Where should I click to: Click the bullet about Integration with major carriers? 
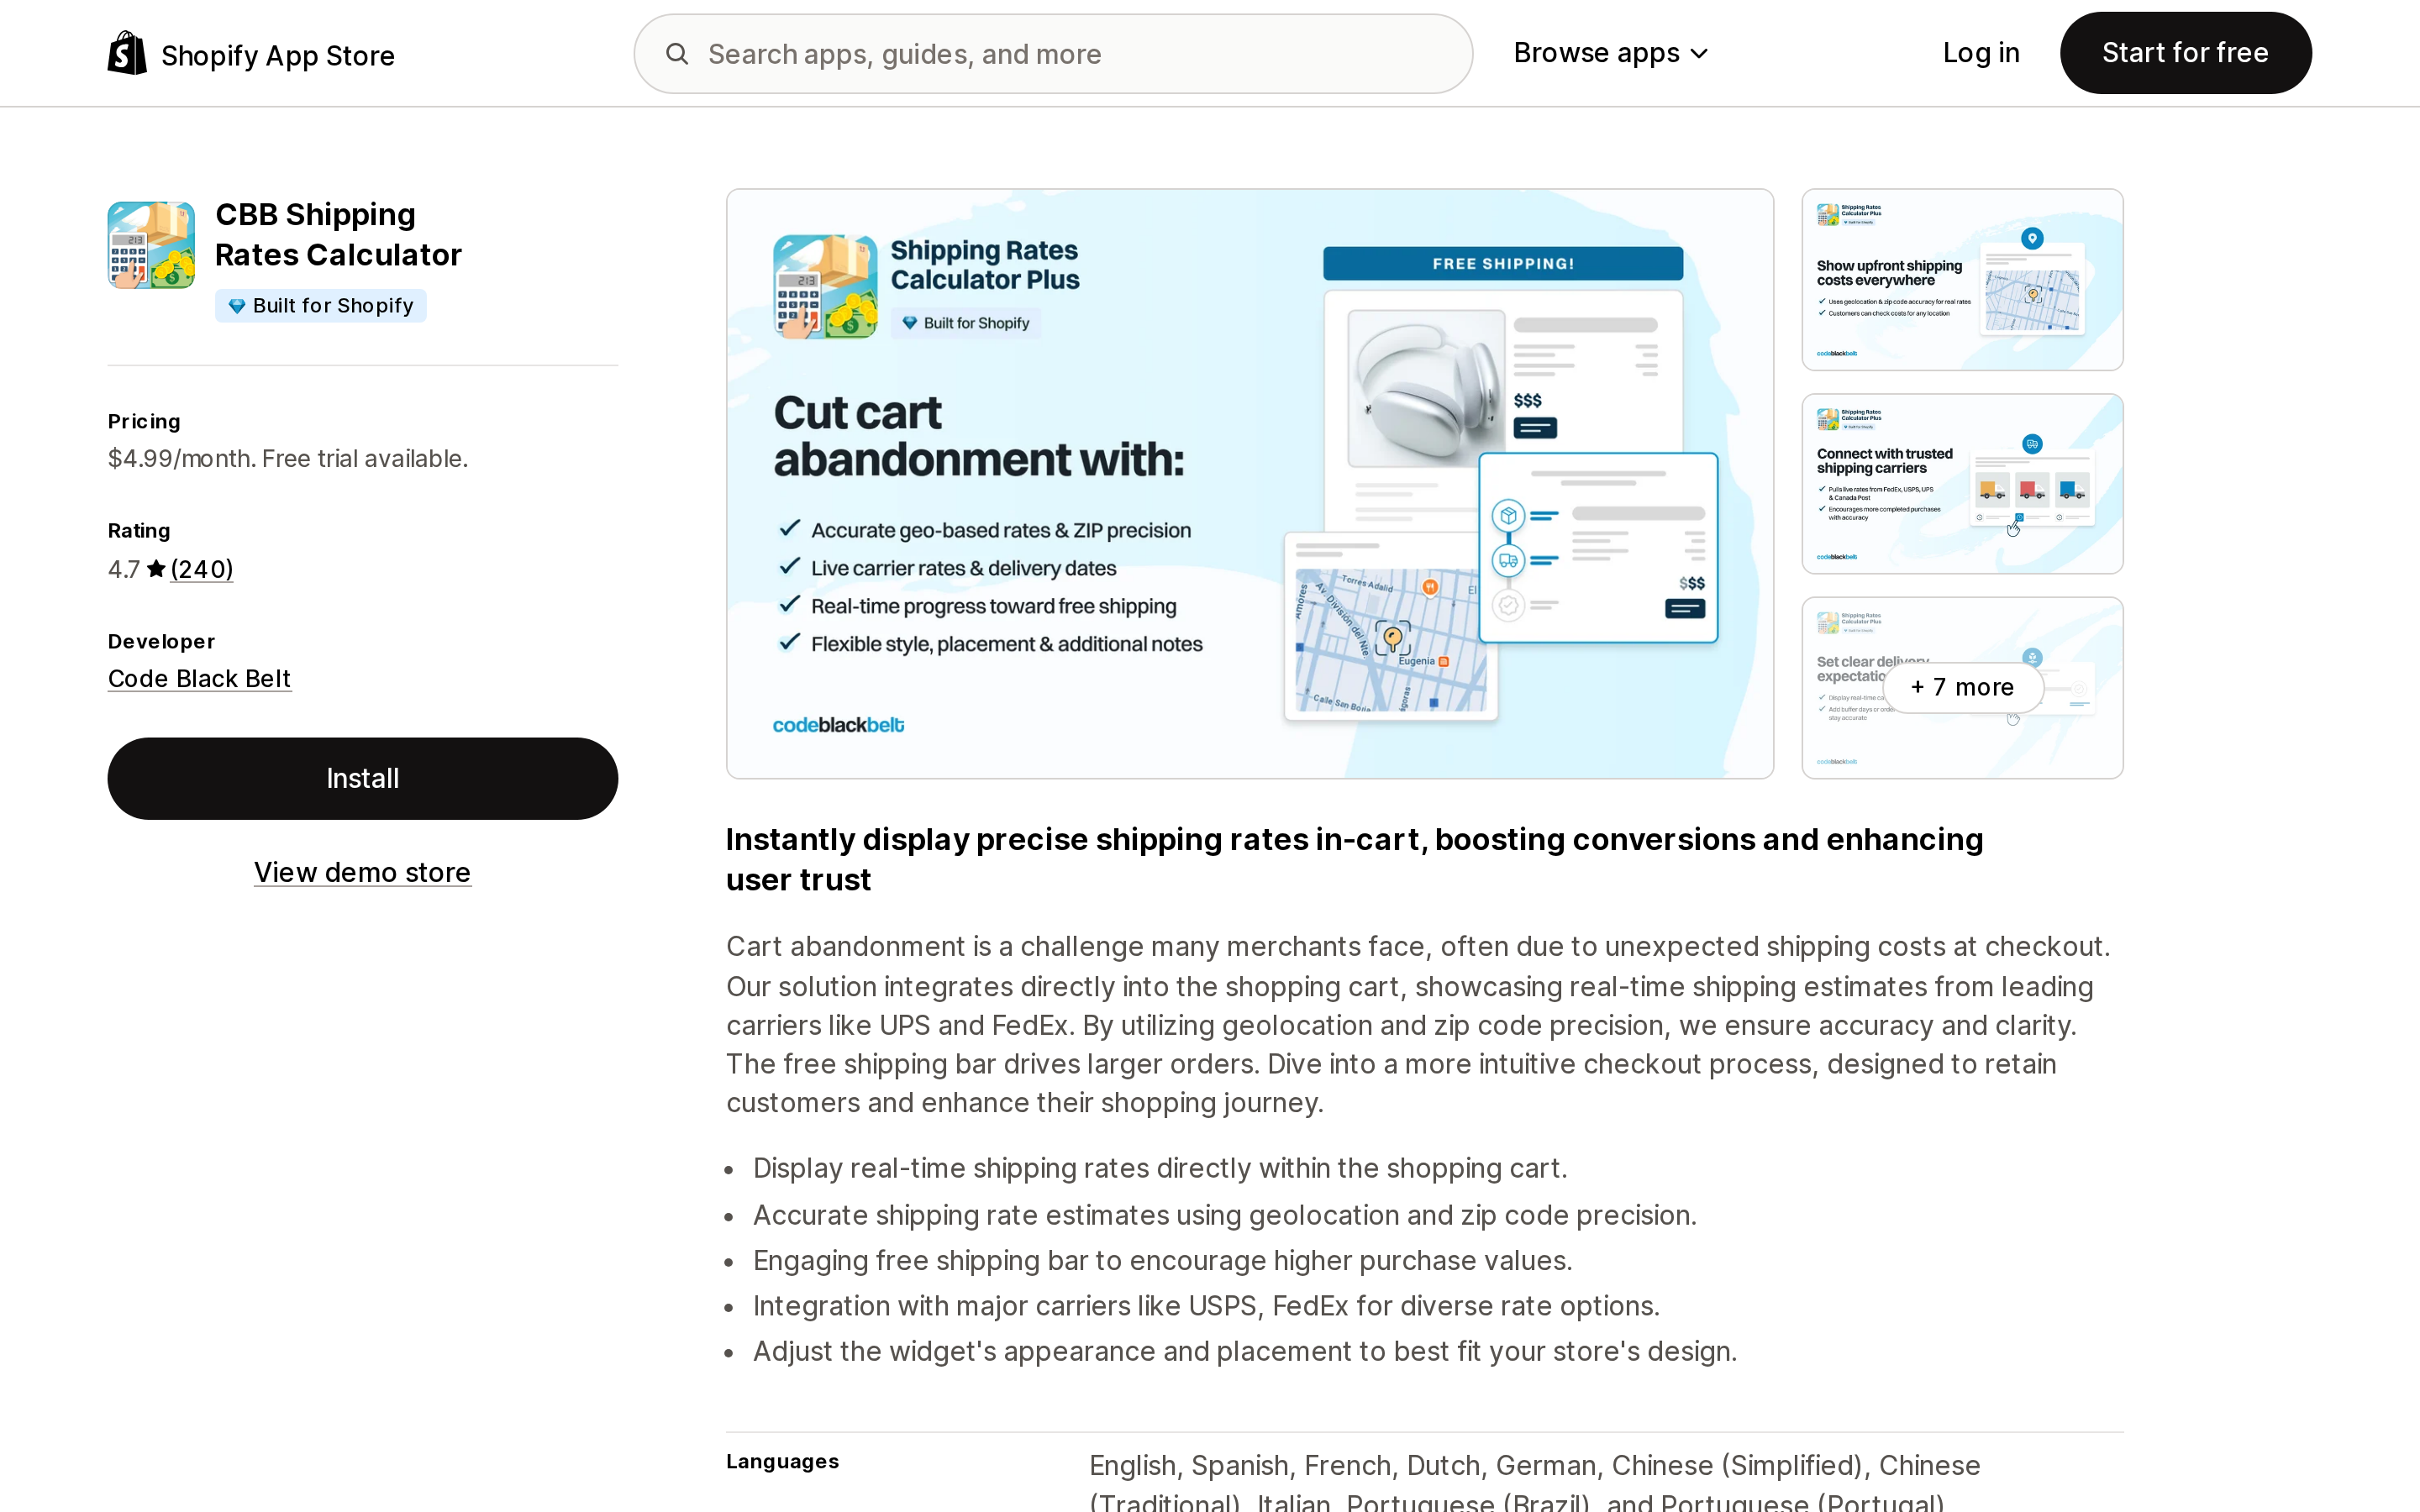tap(1206, 1306)
